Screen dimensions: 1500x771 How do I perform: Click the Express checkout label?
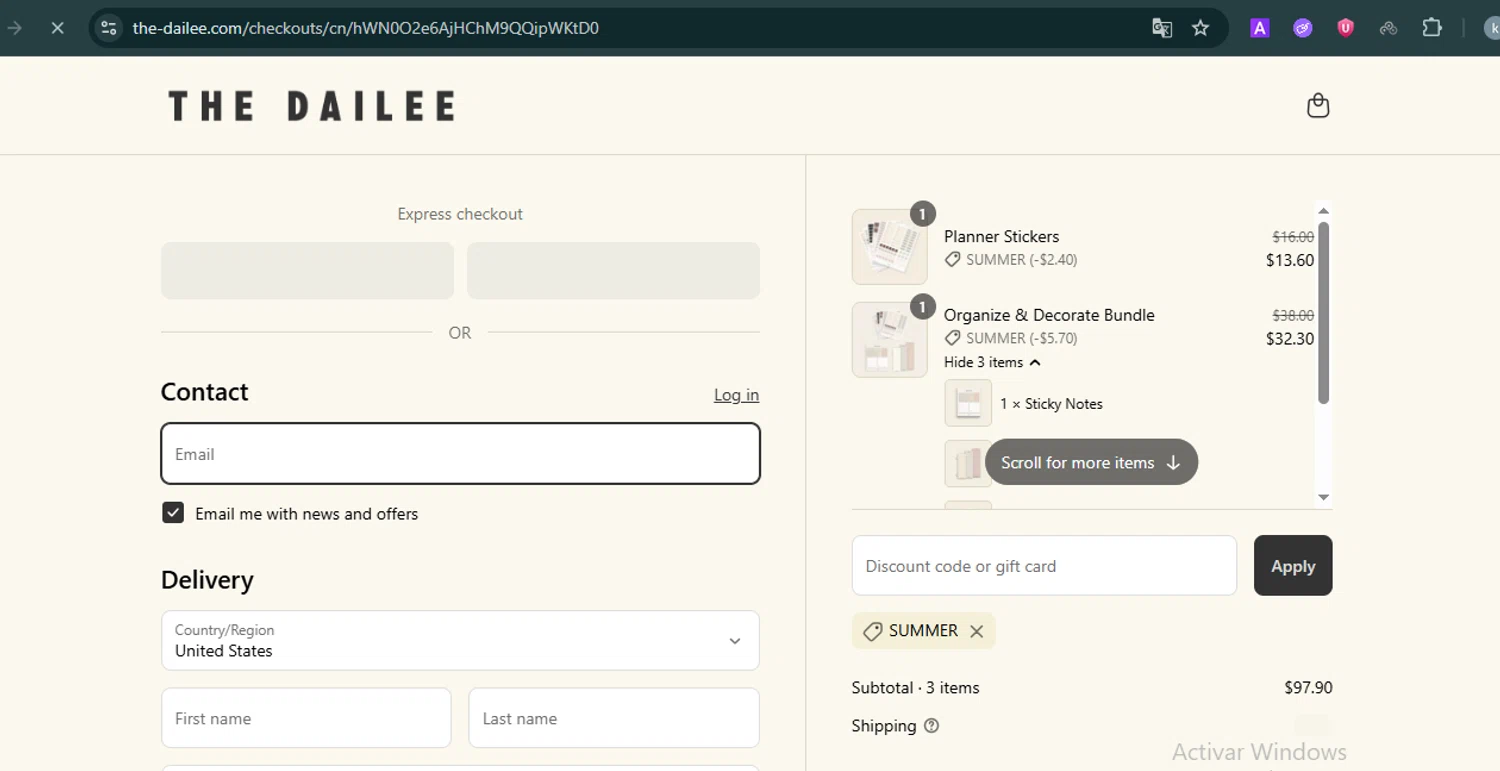click(460, 214)
